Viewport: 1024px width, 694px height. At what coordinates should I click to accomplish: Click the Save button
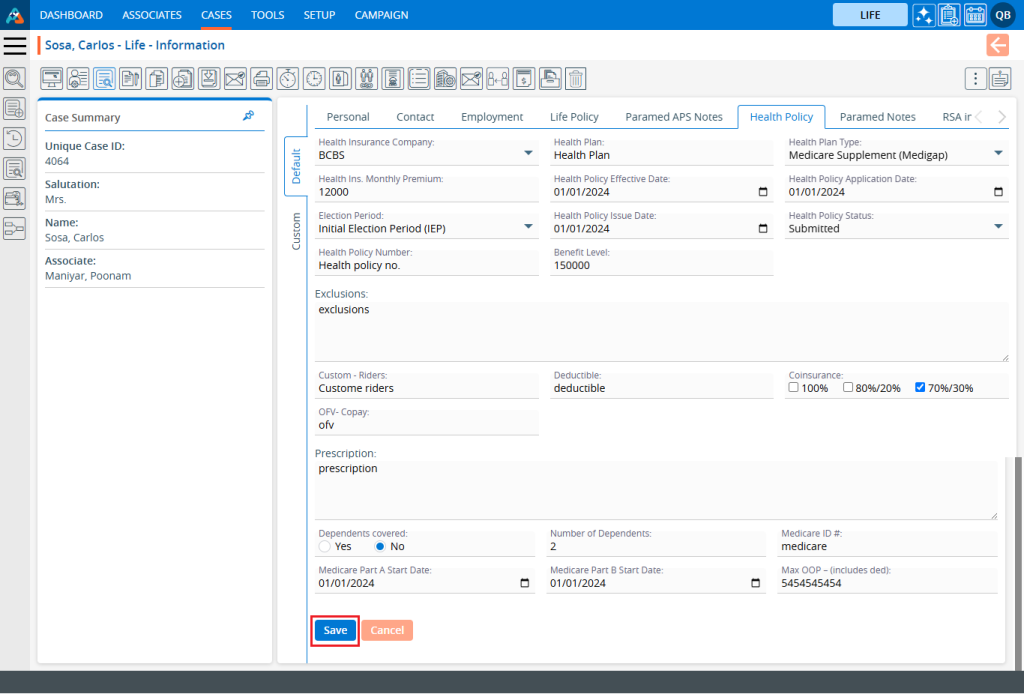[335, 631]
